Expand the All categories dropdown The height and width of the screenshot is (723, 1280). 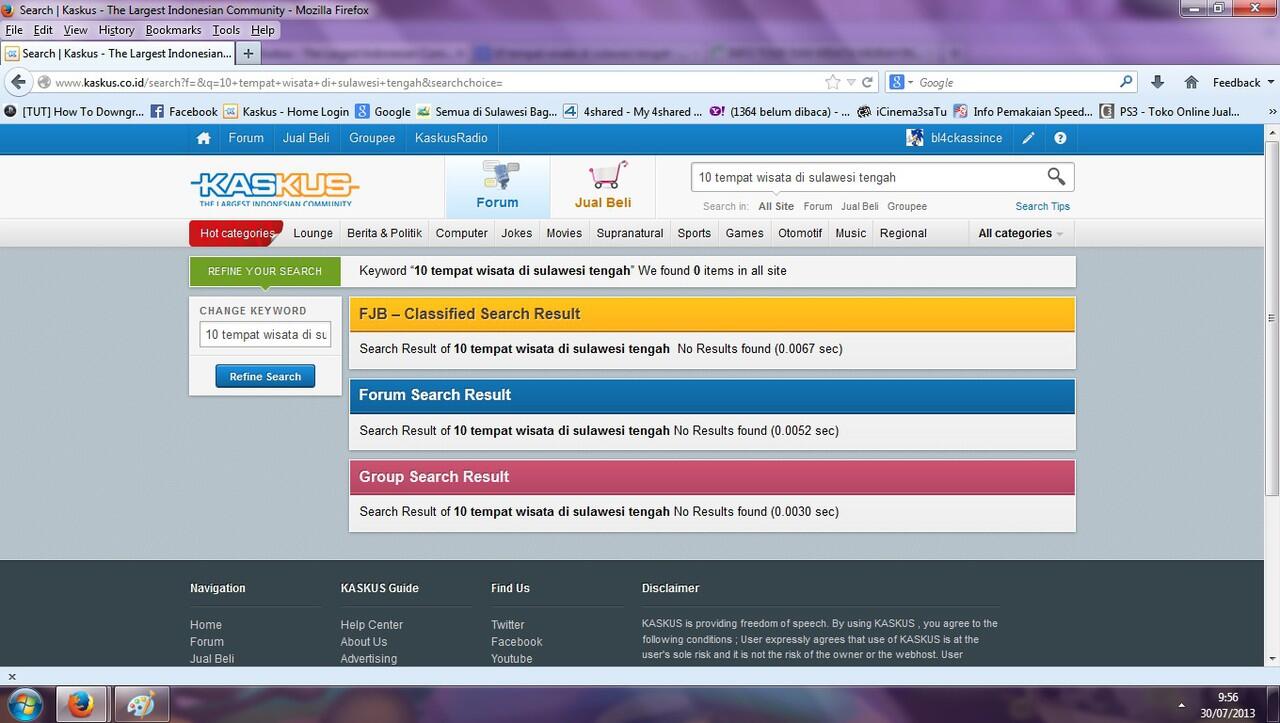[1020, 233]
